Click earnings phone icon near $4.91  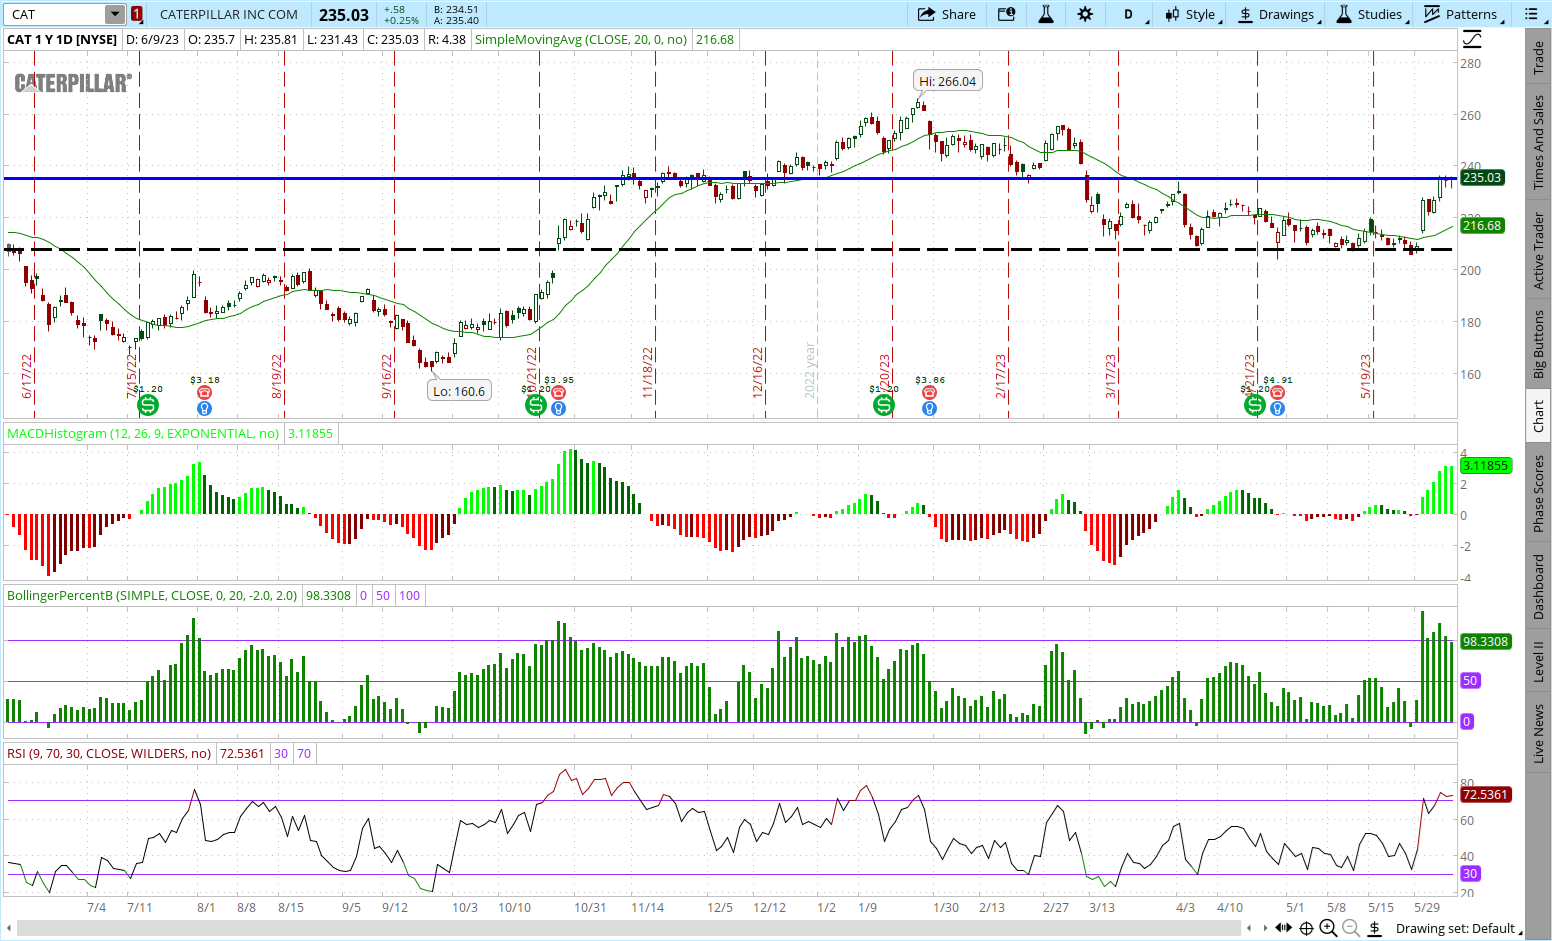coord(1277,393)
